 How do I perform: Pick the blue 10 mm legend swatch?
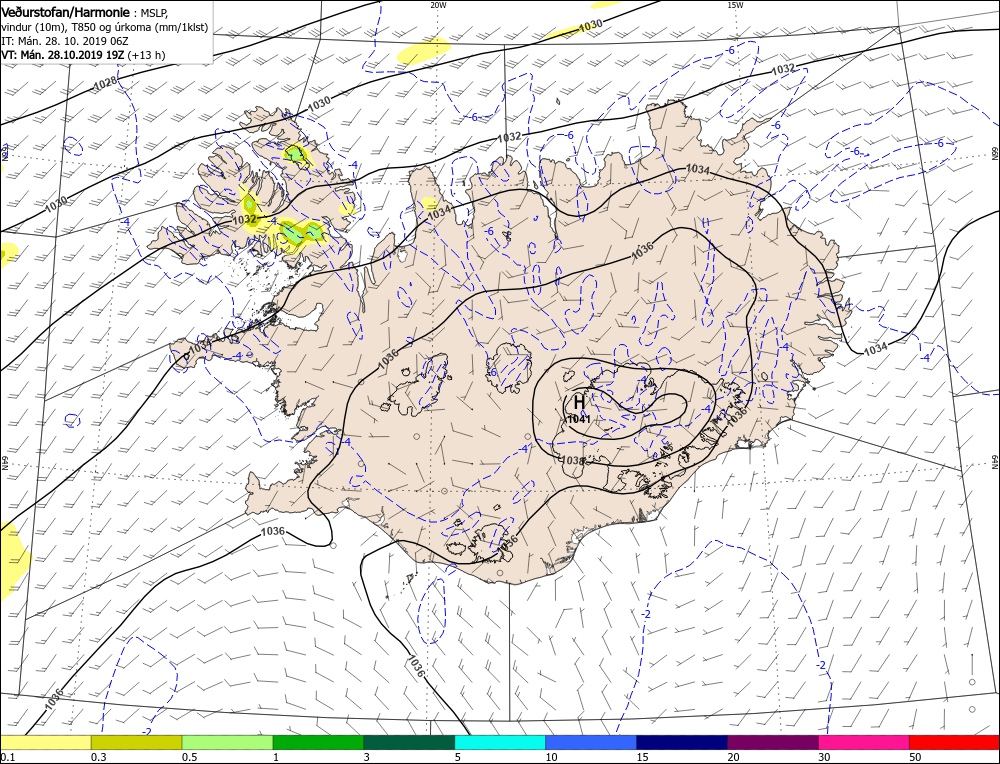coord(591,742)
